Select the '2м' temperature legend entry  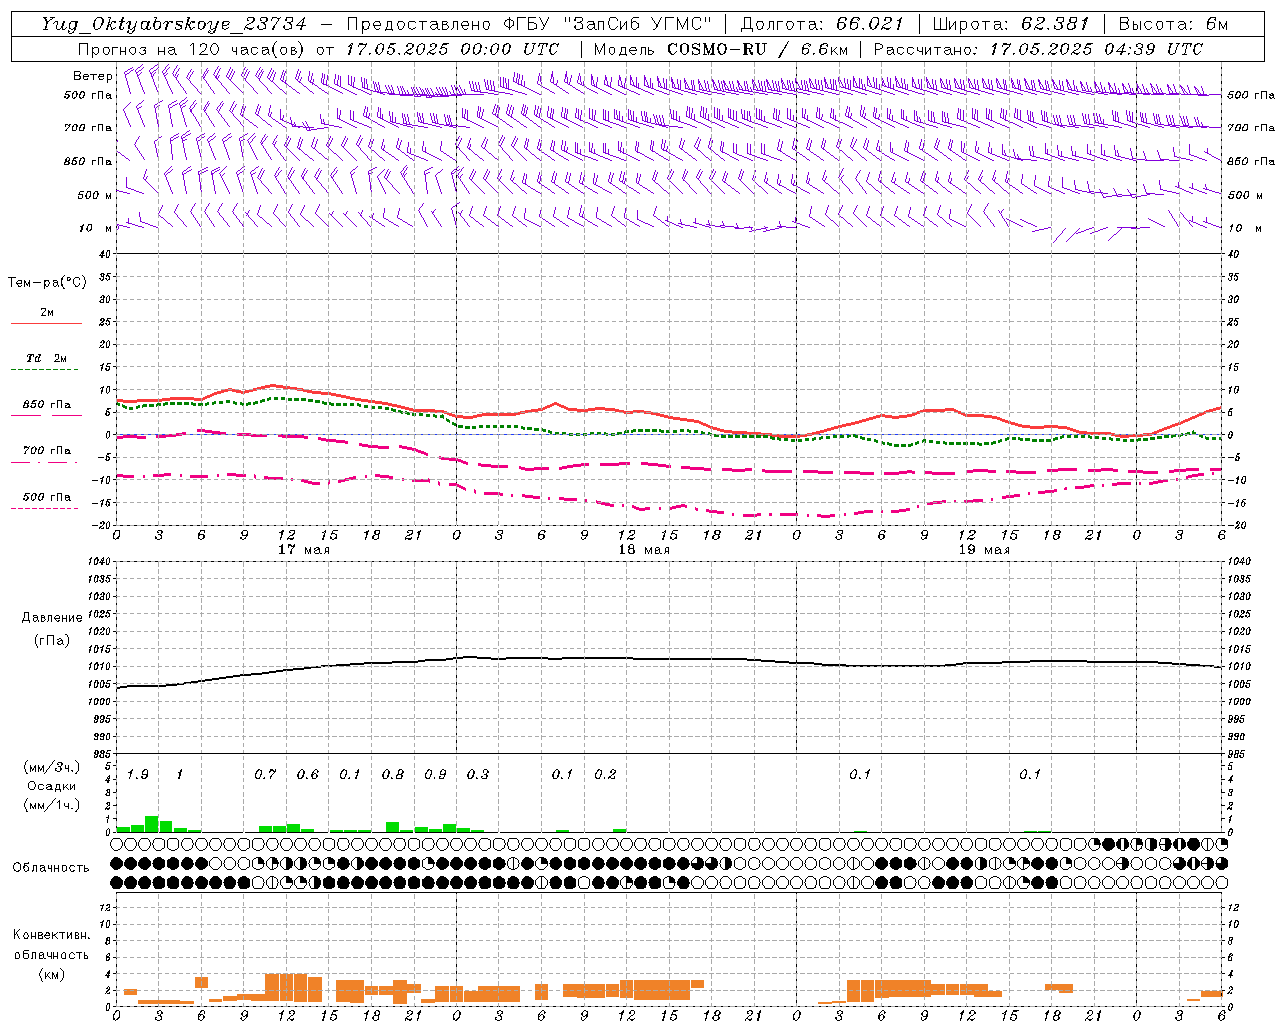pyautogui.click(x=47, y=313)
